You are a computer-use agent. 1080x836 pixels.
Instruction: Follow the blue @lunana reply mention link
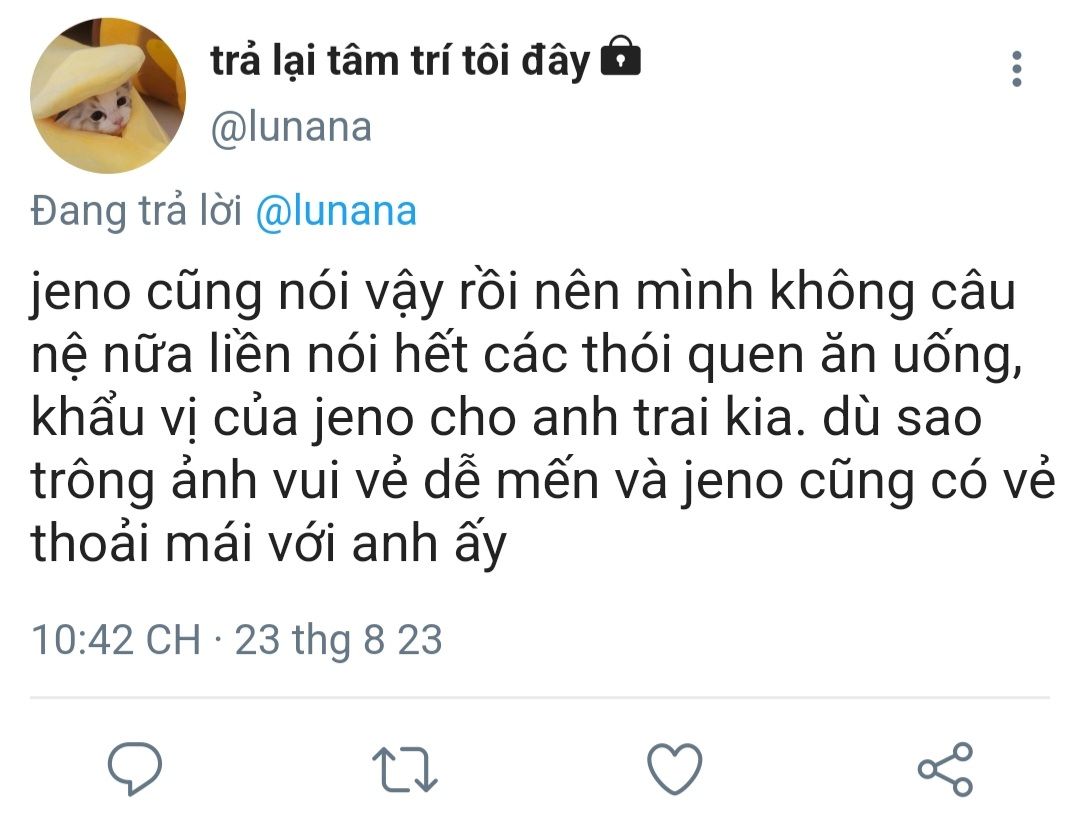[336, 211]
